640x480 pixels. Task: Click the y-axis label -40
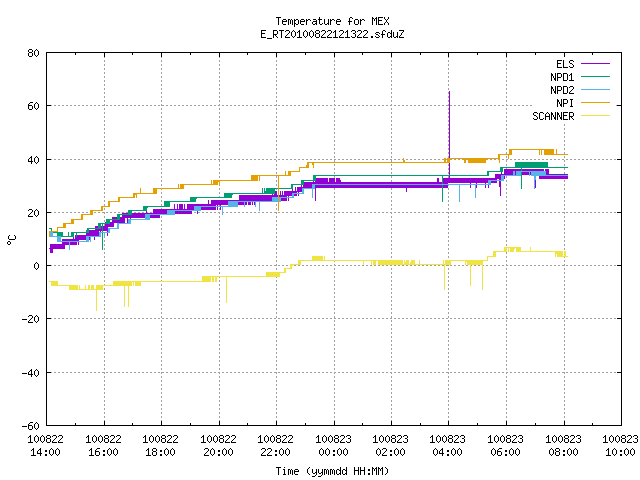tap(31, 373)
